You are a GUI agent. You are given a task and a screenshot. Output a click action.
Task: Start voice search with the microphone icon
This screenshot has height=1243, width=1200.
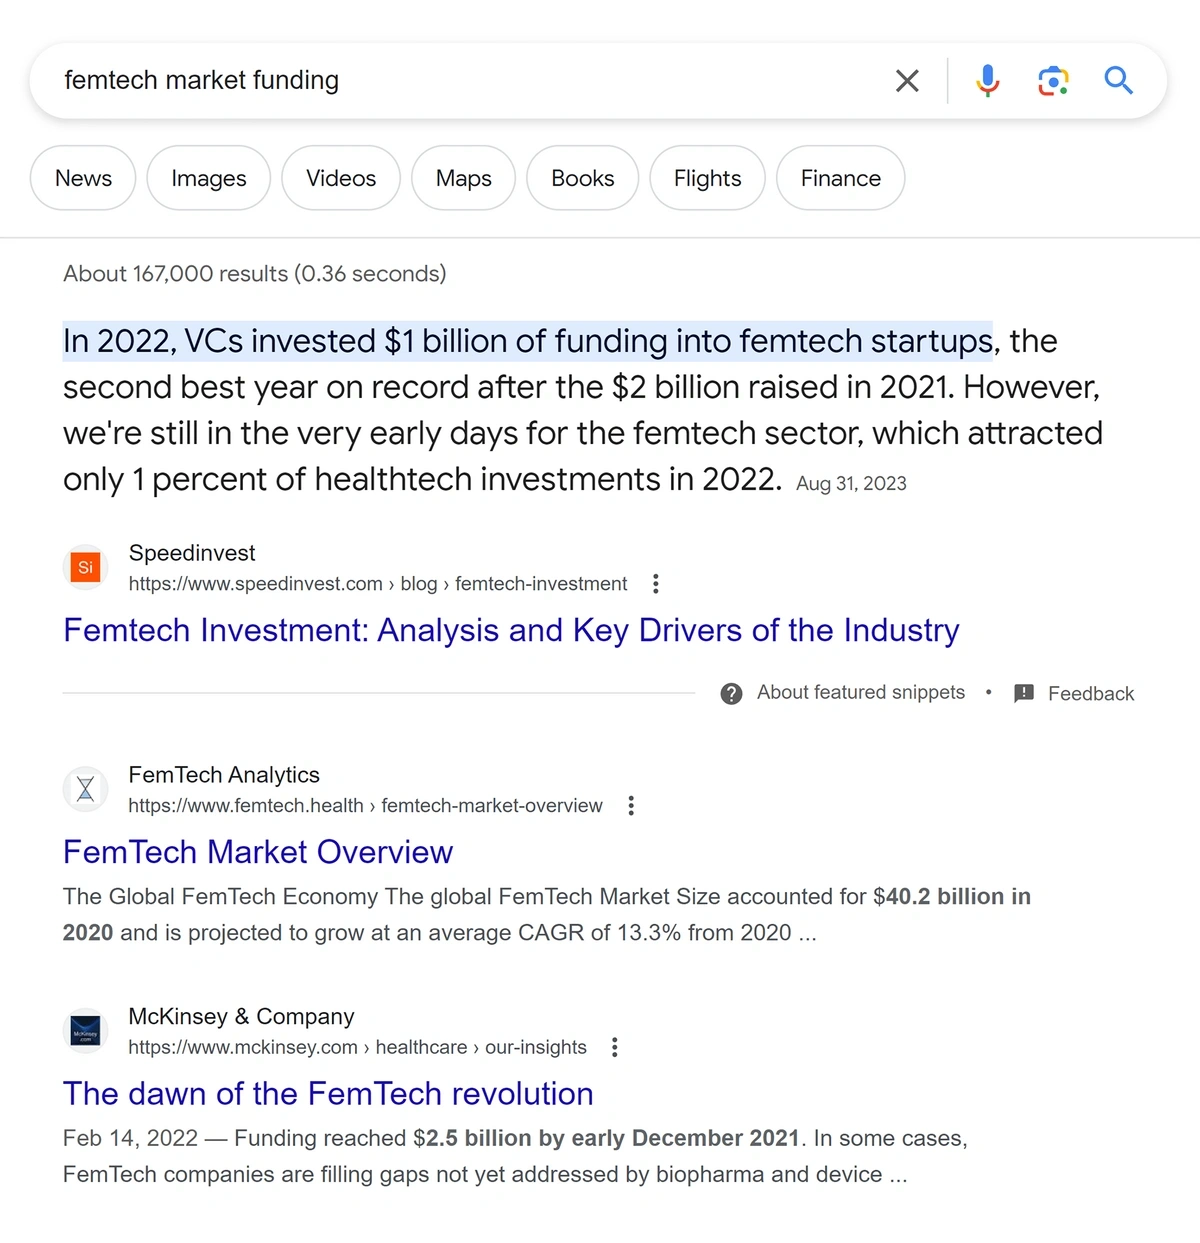987,80
